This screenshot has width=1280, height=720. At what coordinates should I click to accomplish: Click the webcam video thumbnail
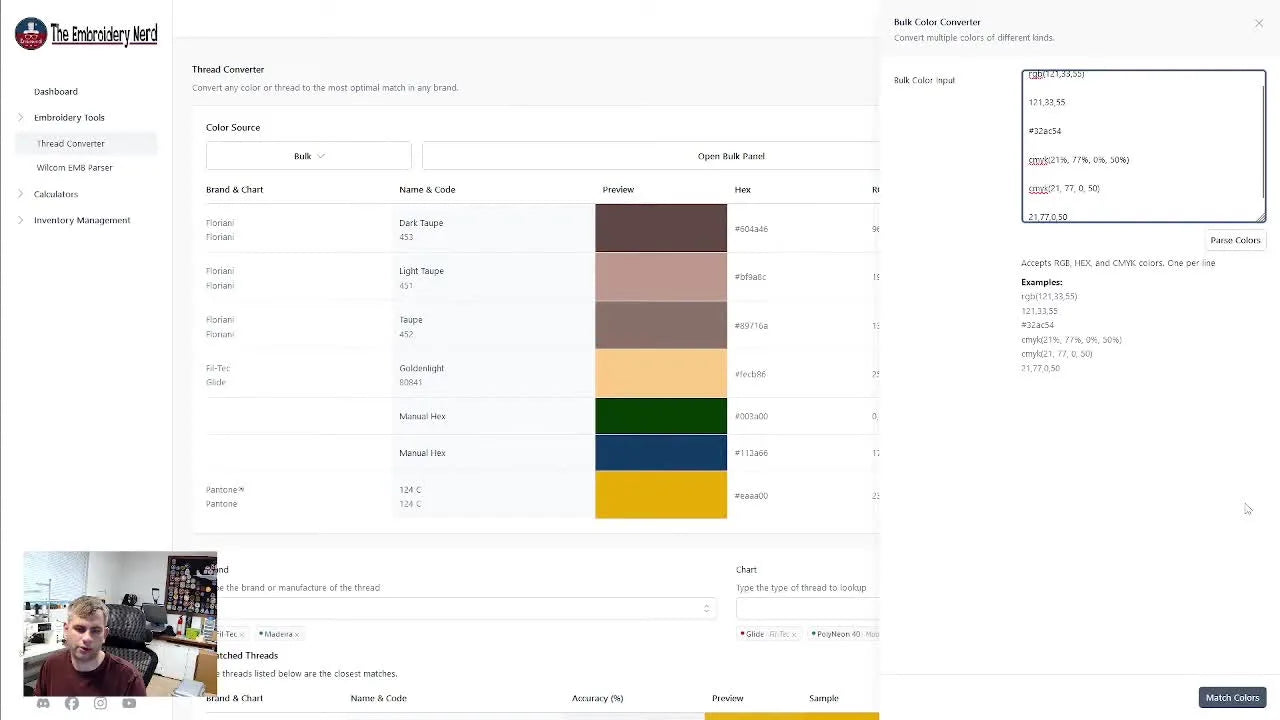coord(120,623)
